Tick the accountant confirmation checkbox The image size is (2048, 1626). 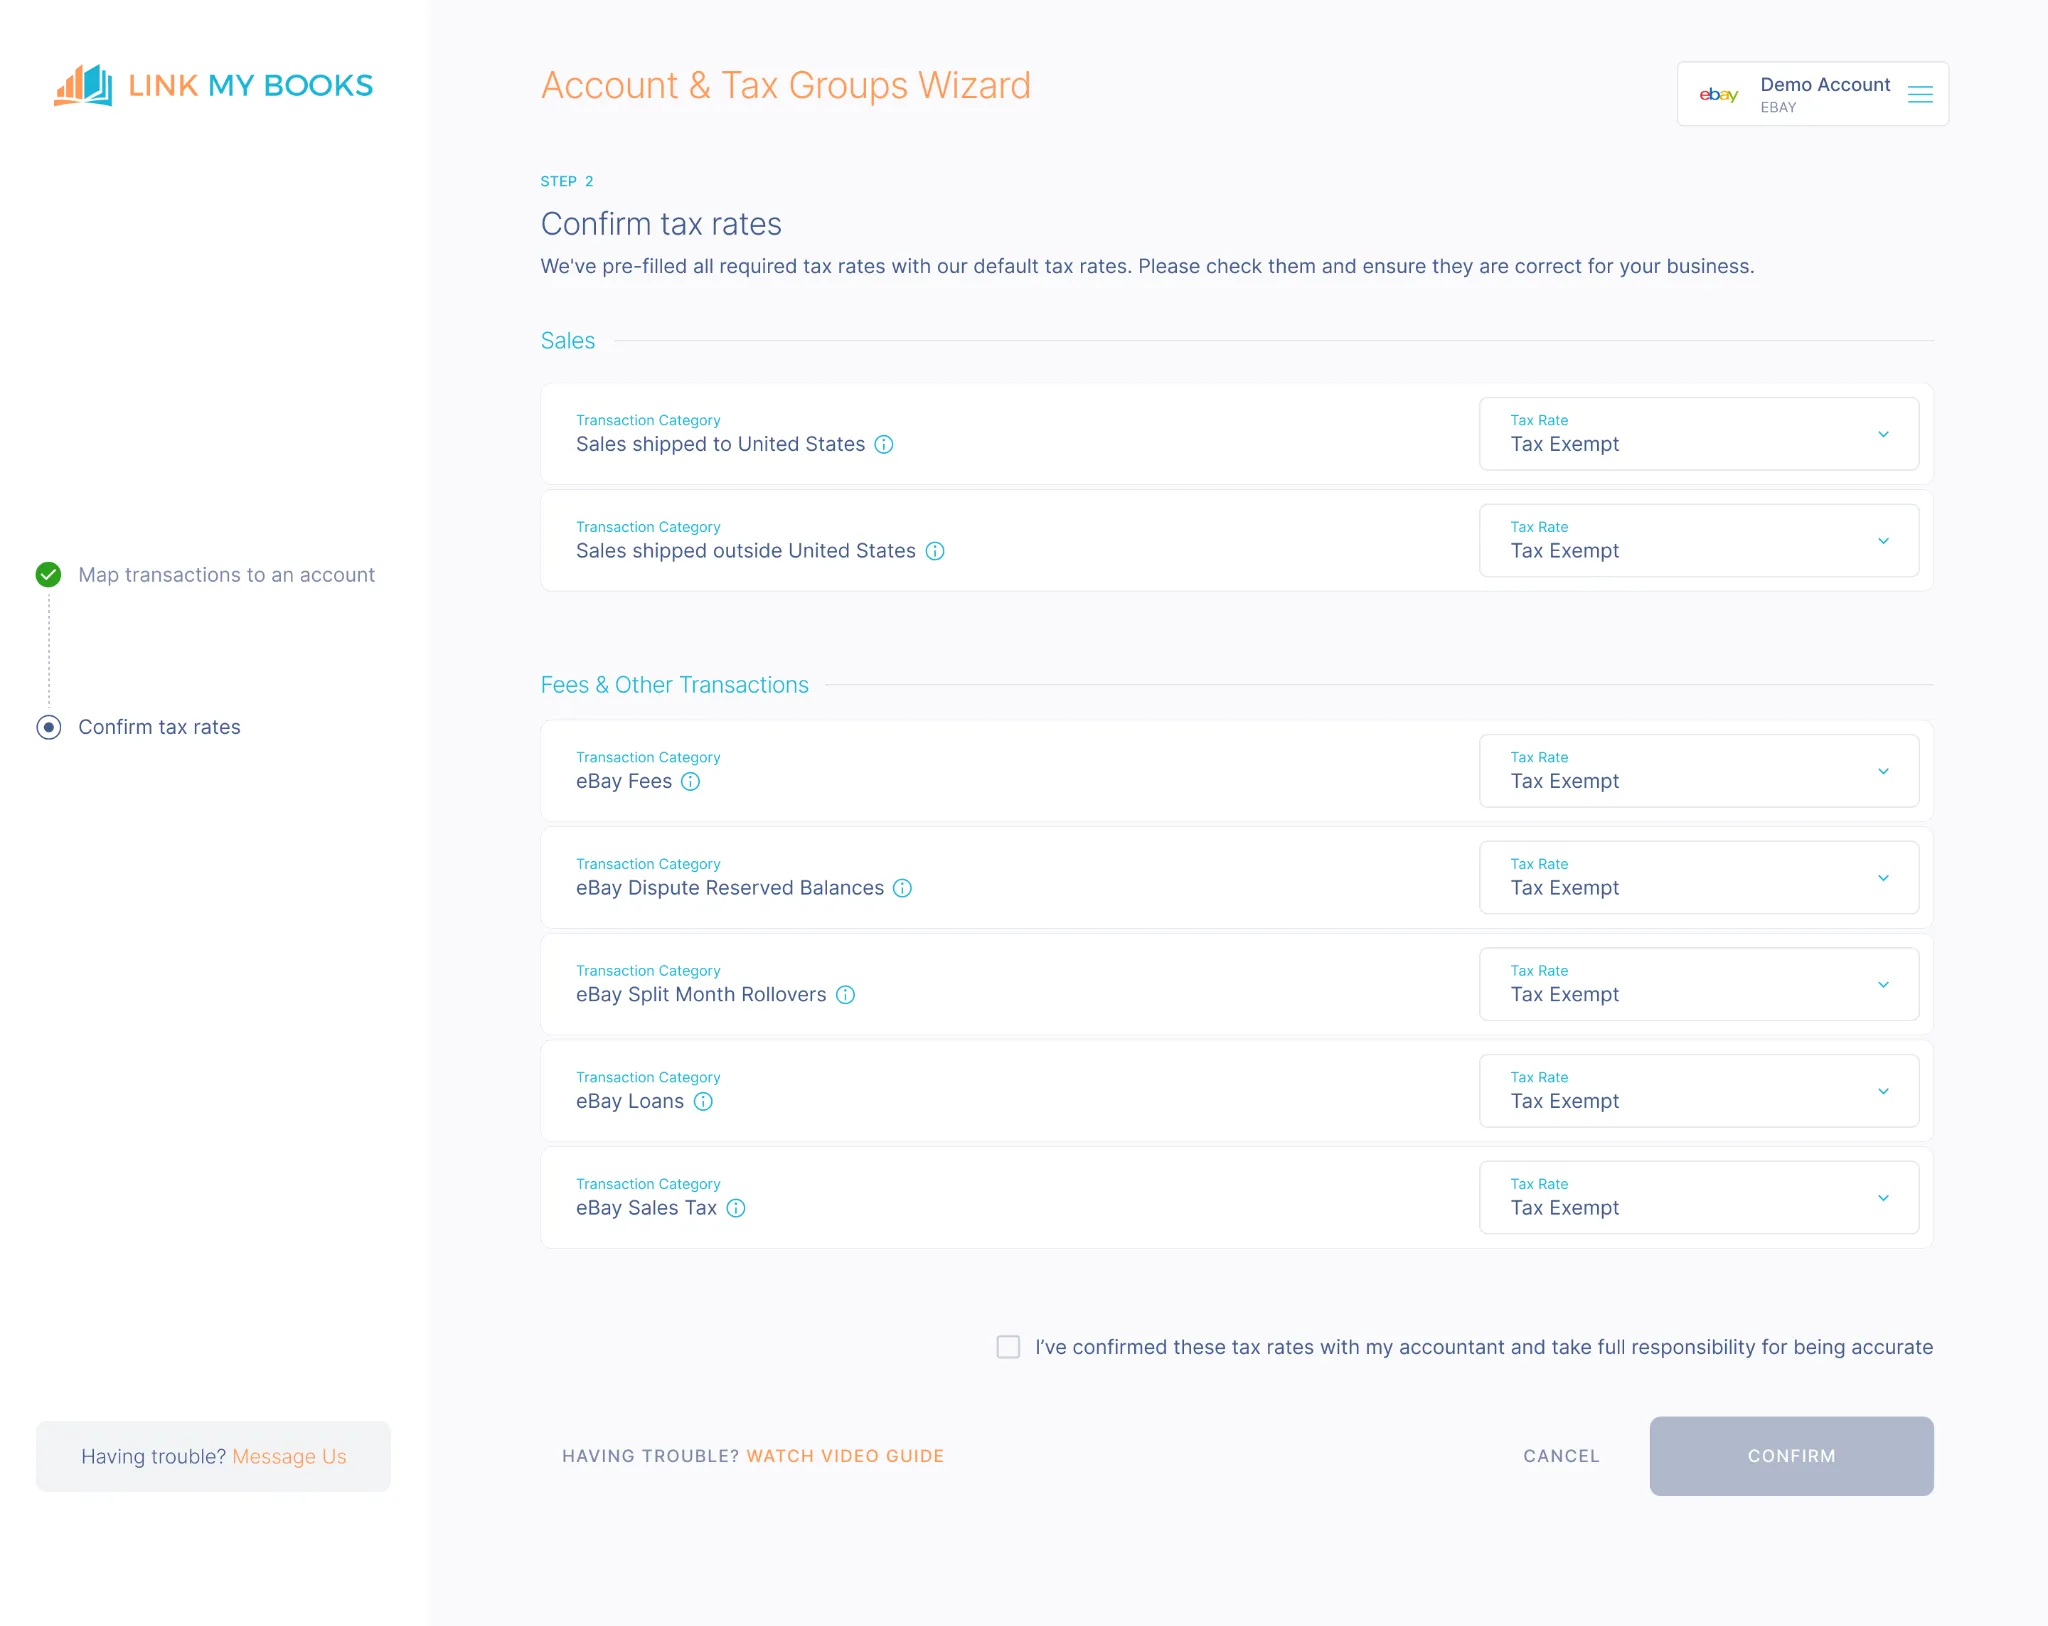coord(1008,1347)
